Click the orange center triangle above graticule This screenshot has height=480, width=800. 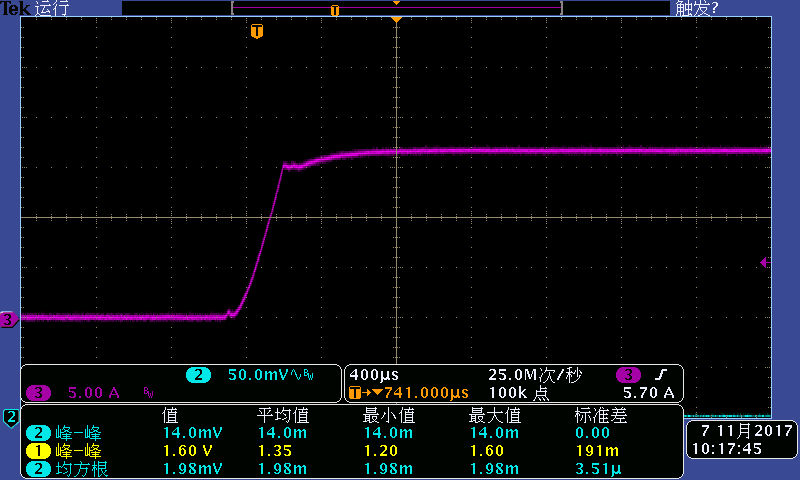point(397,19)
